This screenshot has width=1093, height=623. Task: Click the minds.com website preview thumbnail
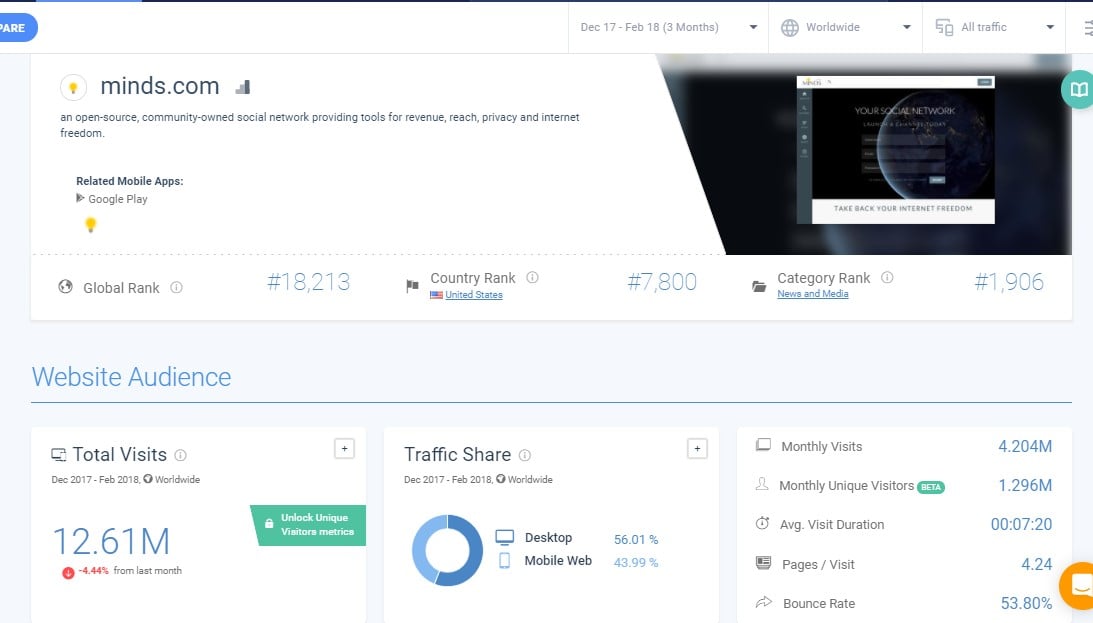click(895, 149)
